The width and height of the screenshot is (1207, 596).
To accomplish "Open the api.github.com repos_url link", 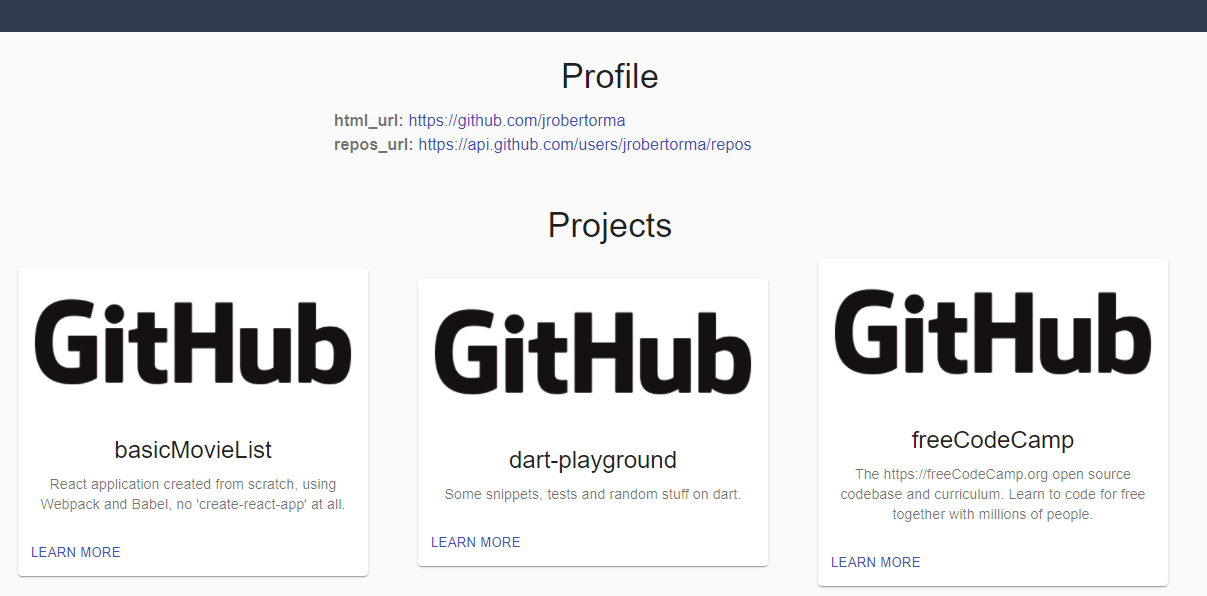I will pyautogui.click(x=585, y=144).
